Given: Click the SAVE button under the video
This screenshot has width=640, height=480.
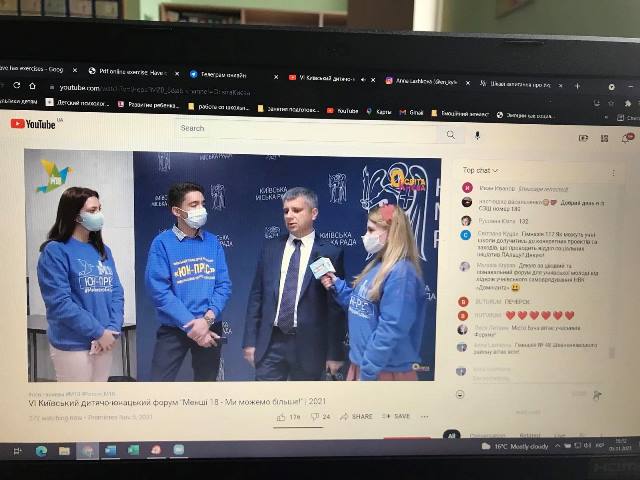Looking at the screenshot, I should 397,416.
